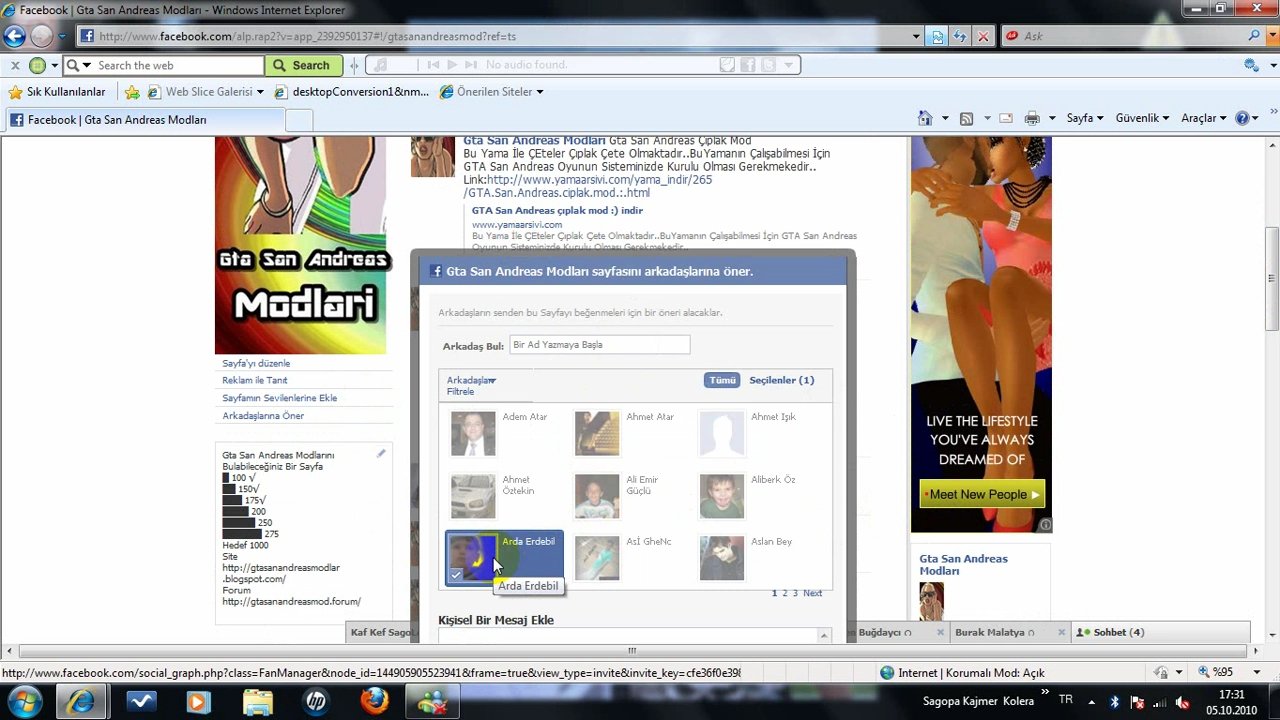1280x720 pixels.
Task: Click the Print icon in command bar
Action: point(1032,118)
